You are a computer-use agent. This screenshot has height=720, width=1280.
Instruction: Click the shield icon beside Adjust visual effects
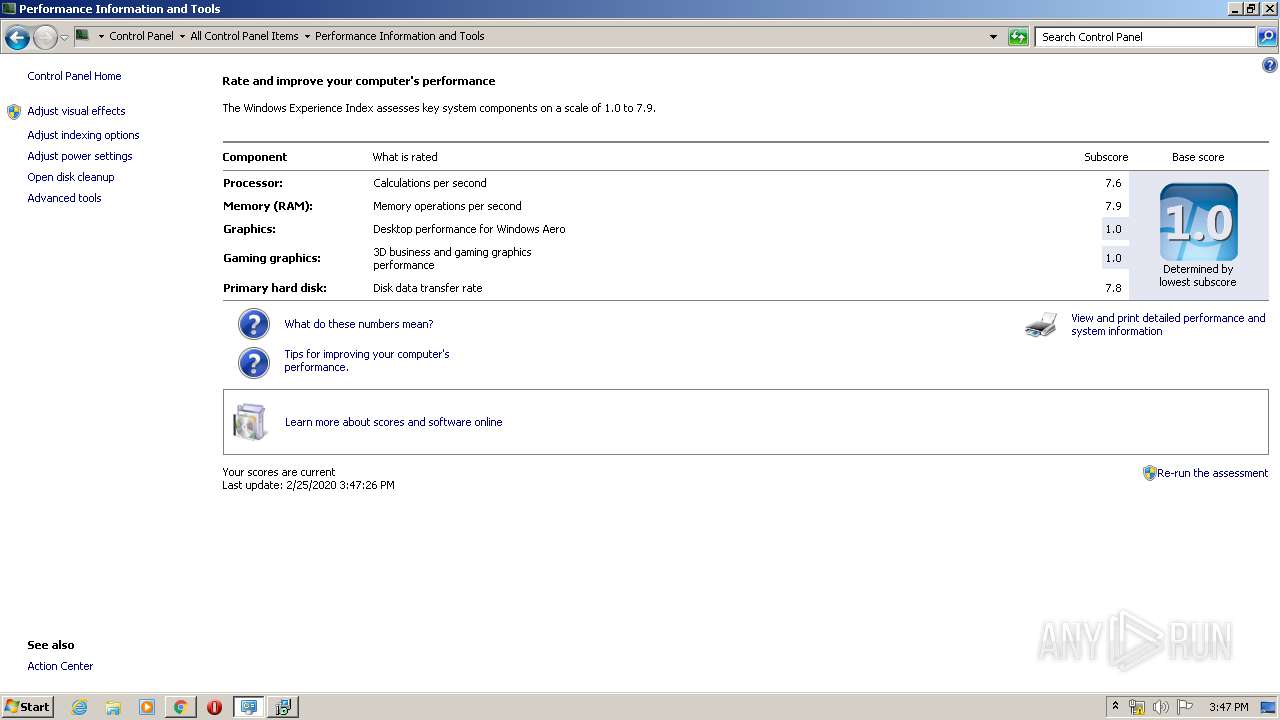pyautogui.click(x=14, y=111)
